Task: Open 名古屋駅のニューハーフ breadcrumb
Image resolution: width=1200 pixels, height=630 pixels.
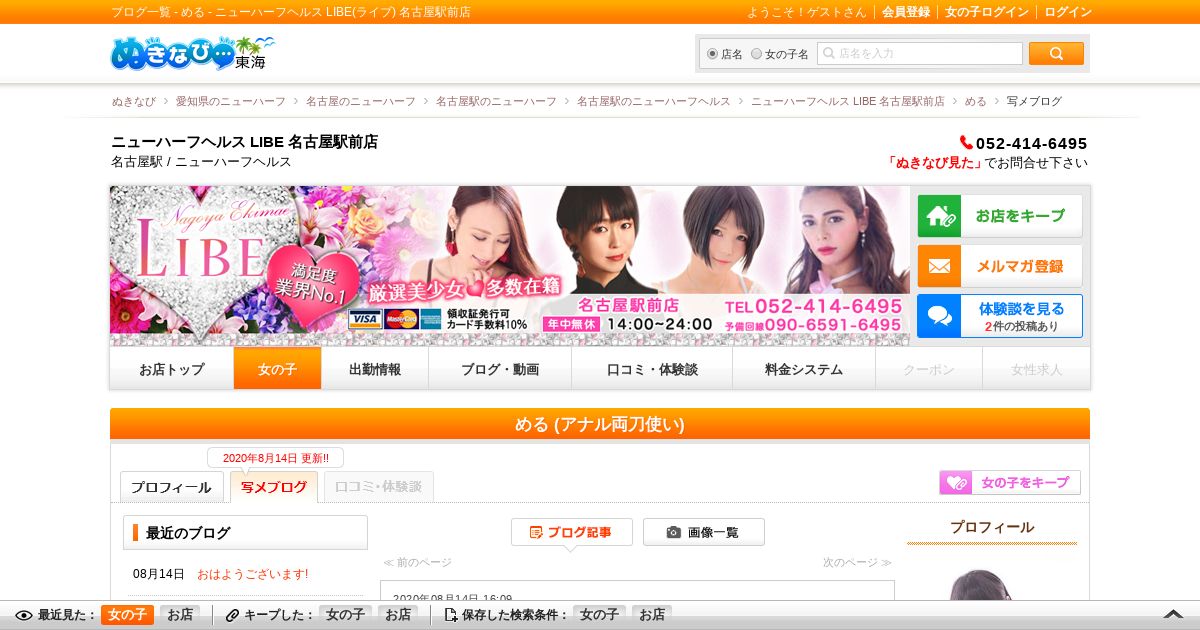Action: (496, 101)
